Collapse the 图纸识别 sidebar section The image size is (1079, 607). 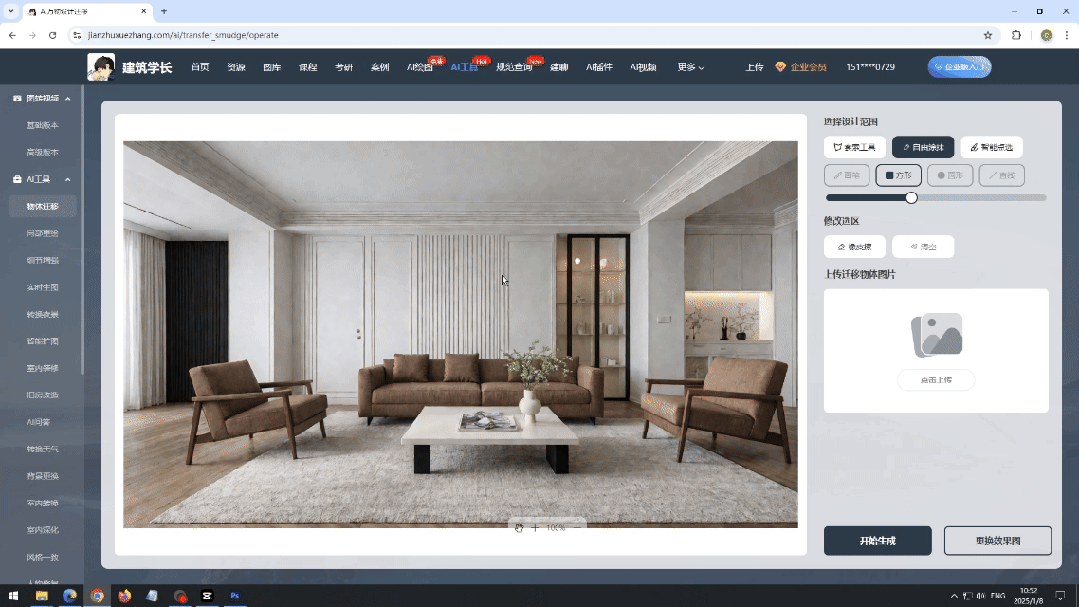(x=67, y=99)
